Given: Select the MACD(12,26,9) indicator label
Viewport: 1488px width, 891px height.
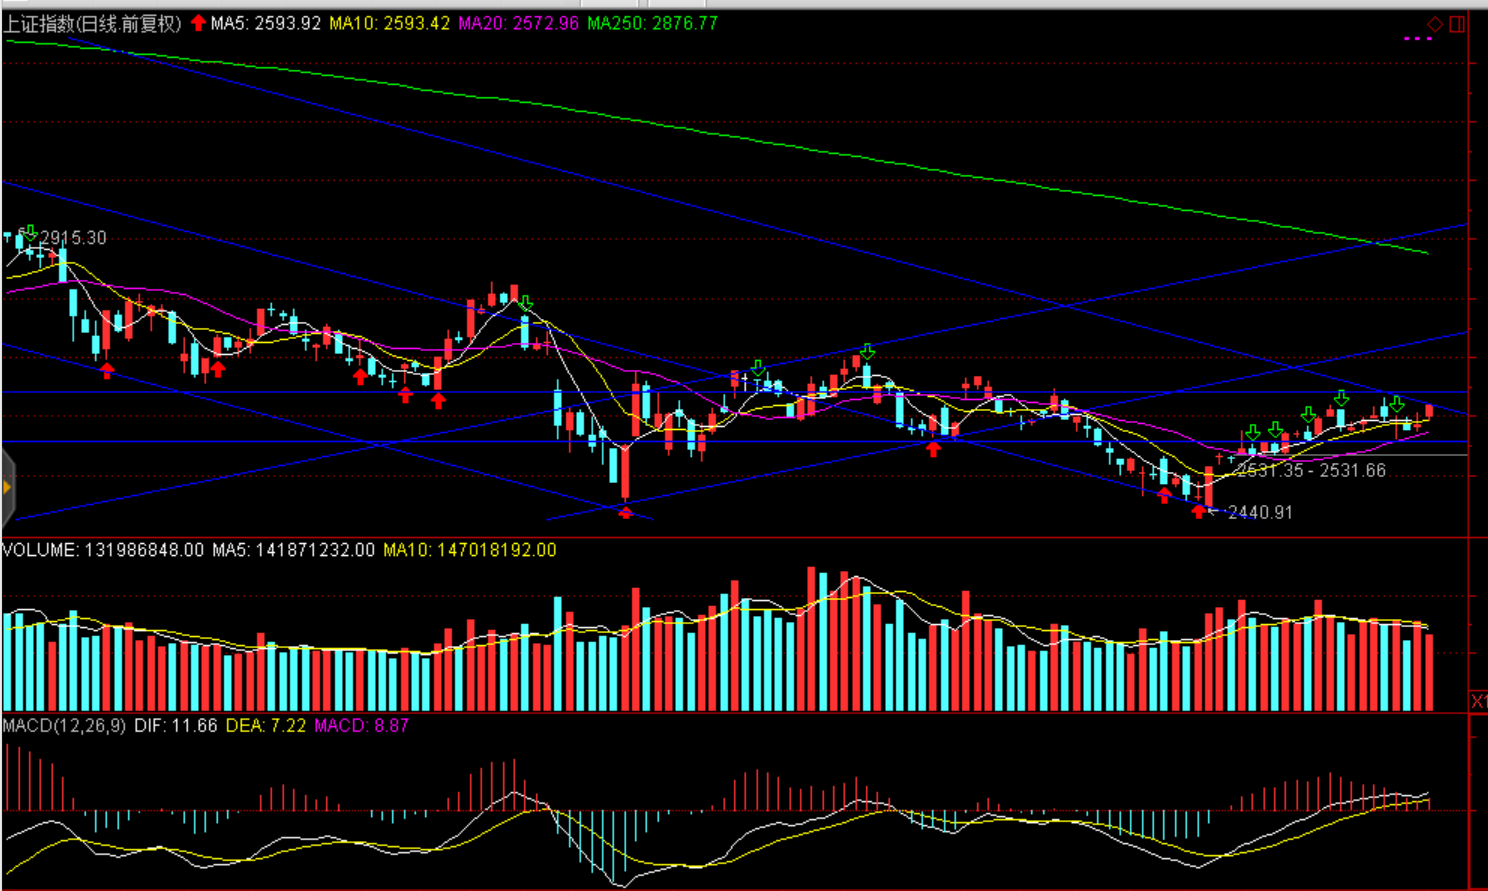Looking at the screenshot, I should coord(64,725).
